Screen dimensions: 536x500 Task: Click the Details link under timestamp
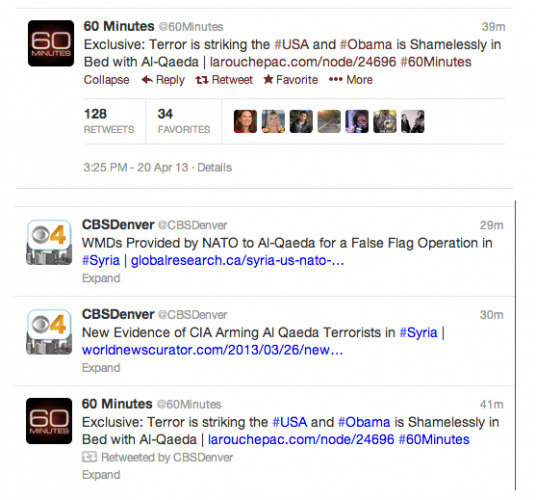pyautogui.click(x=214, y=167)
